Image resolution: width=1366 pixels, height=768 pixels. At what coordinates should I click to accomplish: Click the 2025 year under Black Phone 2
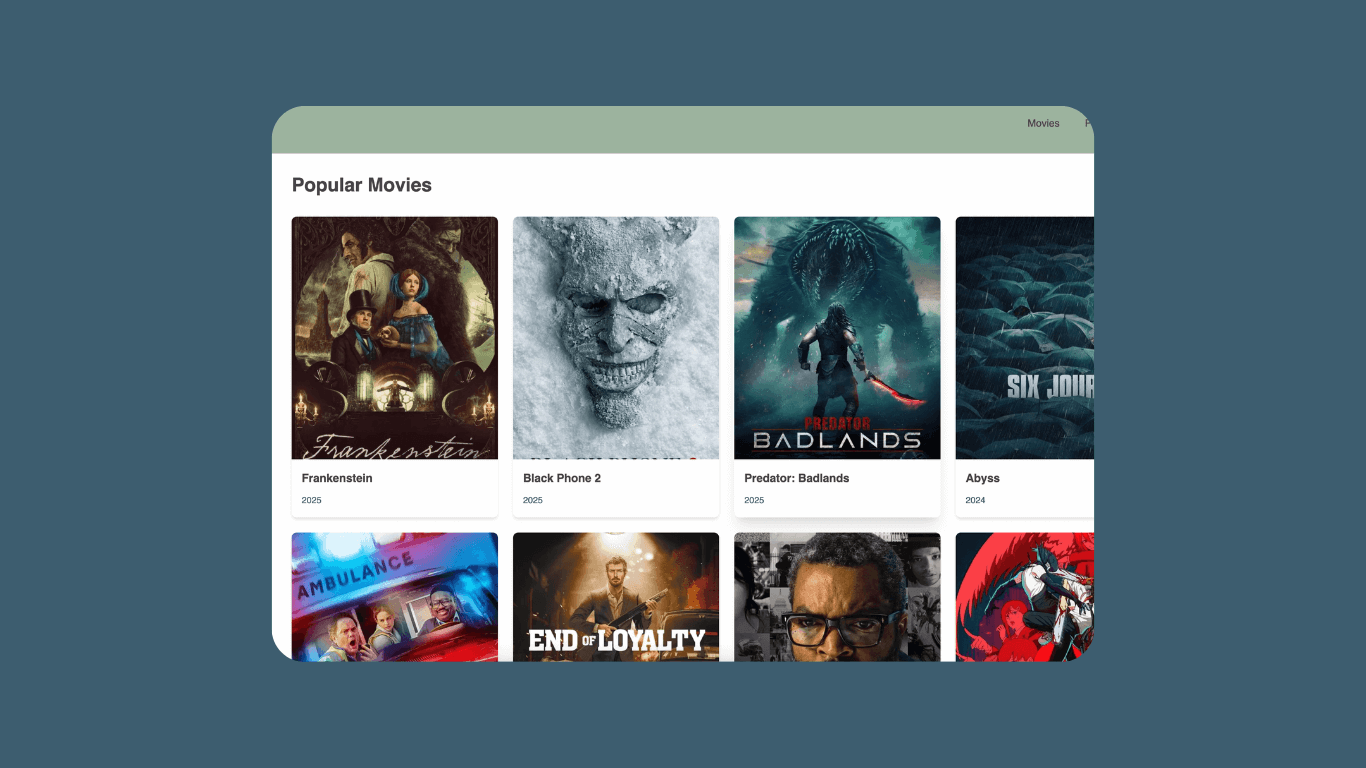click(533, 500)
